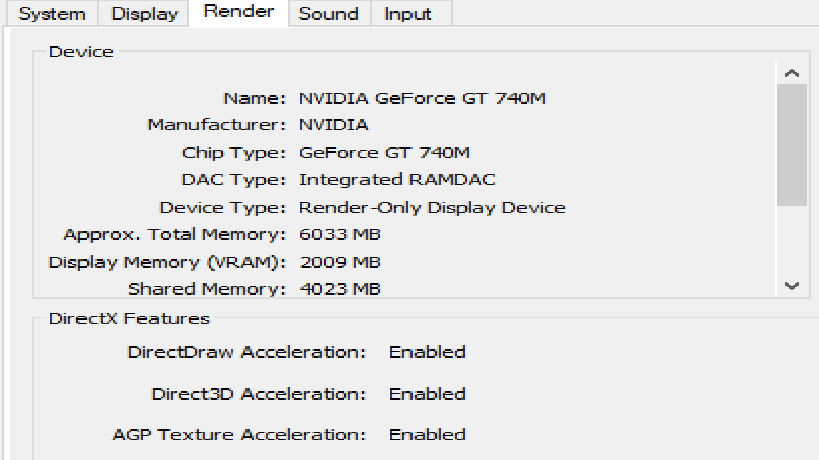Click the Device list scroll up arrow
This screenshot has height=460, width=819.
pyautogui.click(x=792, y=73)
